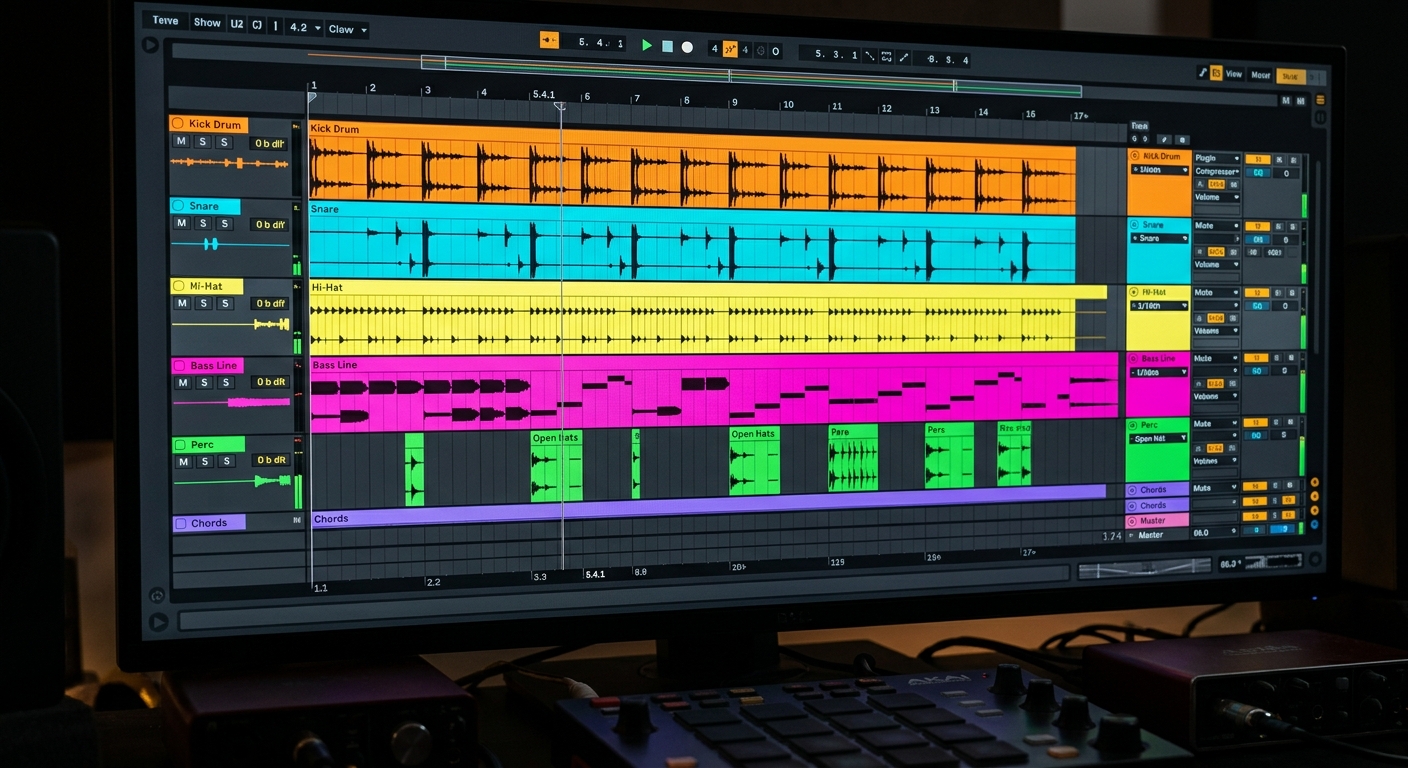Open the Claw preset dropdown in the top bar
The image size is (1408, 768).
click(346, 29)
